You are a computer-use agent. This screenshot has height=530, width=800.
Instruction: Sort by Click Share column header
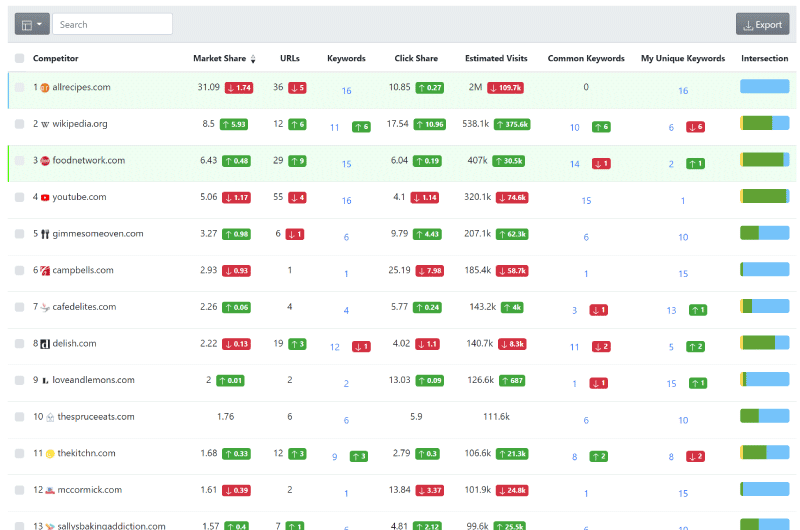[x=416, y=58]
